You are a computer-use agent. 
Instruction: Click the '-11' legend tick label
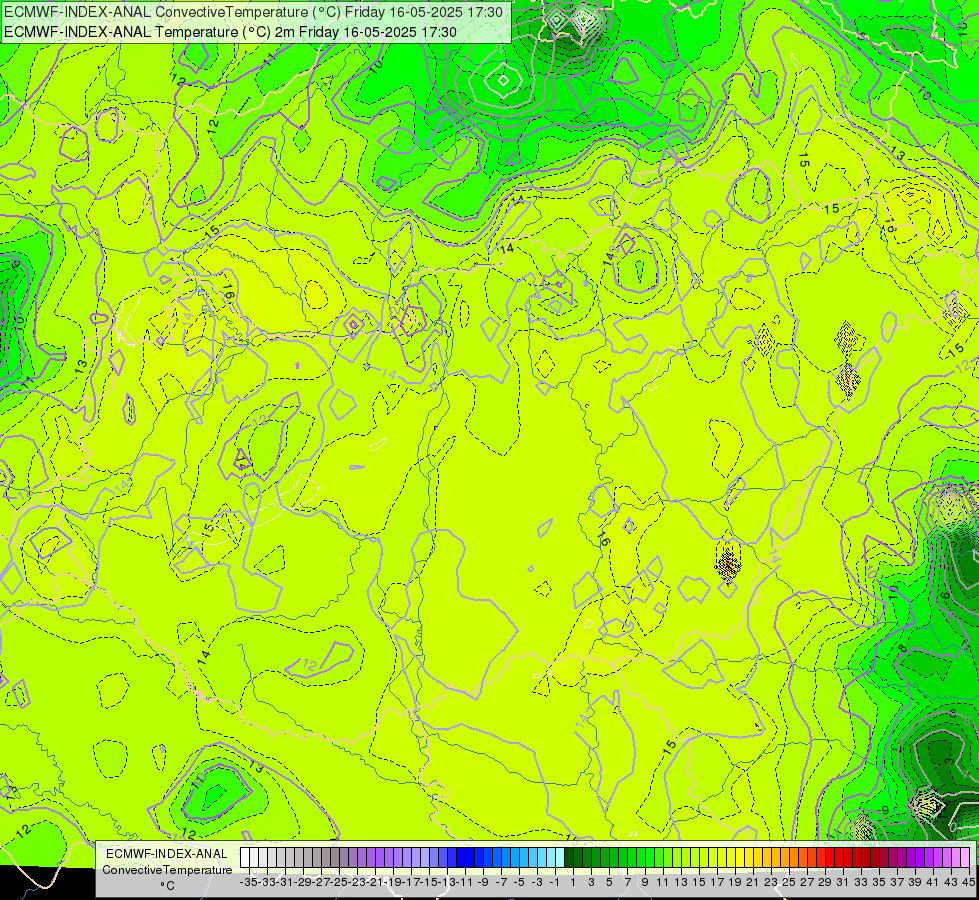(466, 882)
